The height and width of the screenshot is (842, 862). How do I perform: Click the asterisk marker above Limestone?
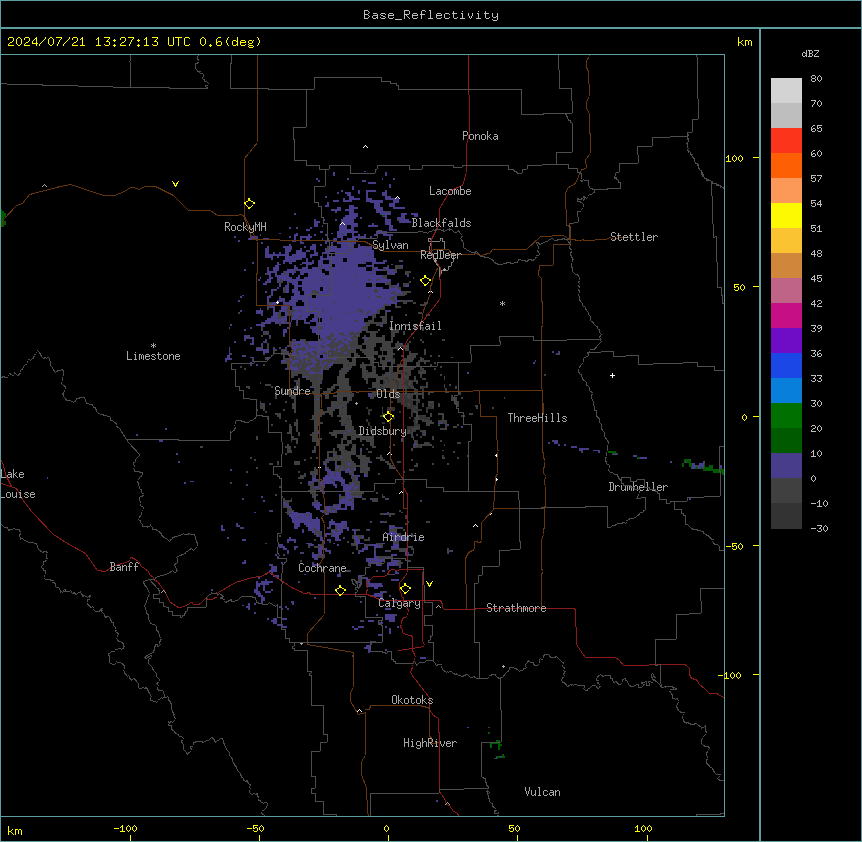[x=153, y=346]
